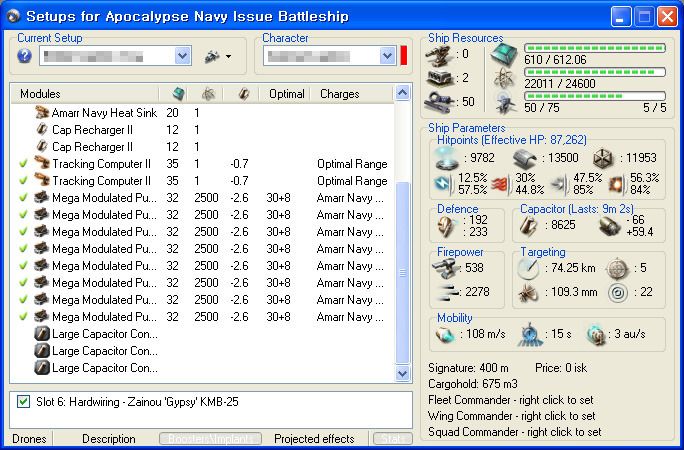Click the launcher hardpoints icon in Ship Resources

pos(441,78)
